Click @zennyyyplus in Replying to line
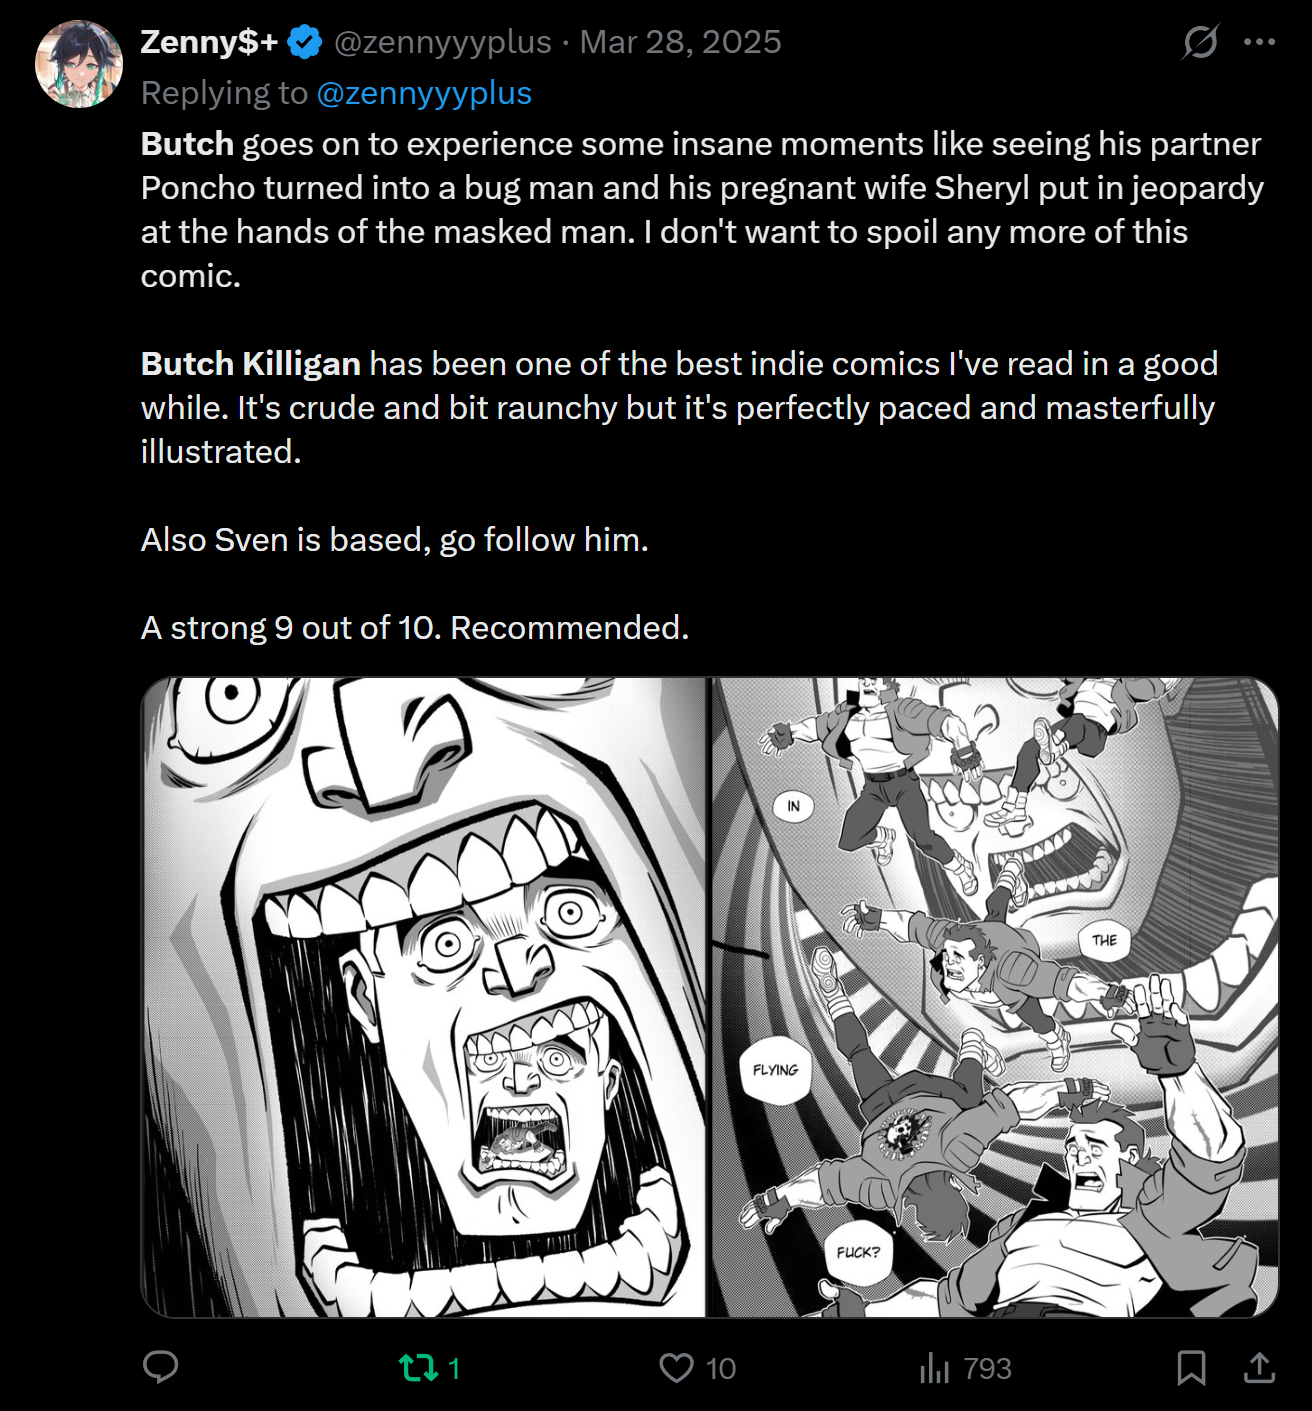This screenshot has width=1312, height=1411. pos(424,93)
